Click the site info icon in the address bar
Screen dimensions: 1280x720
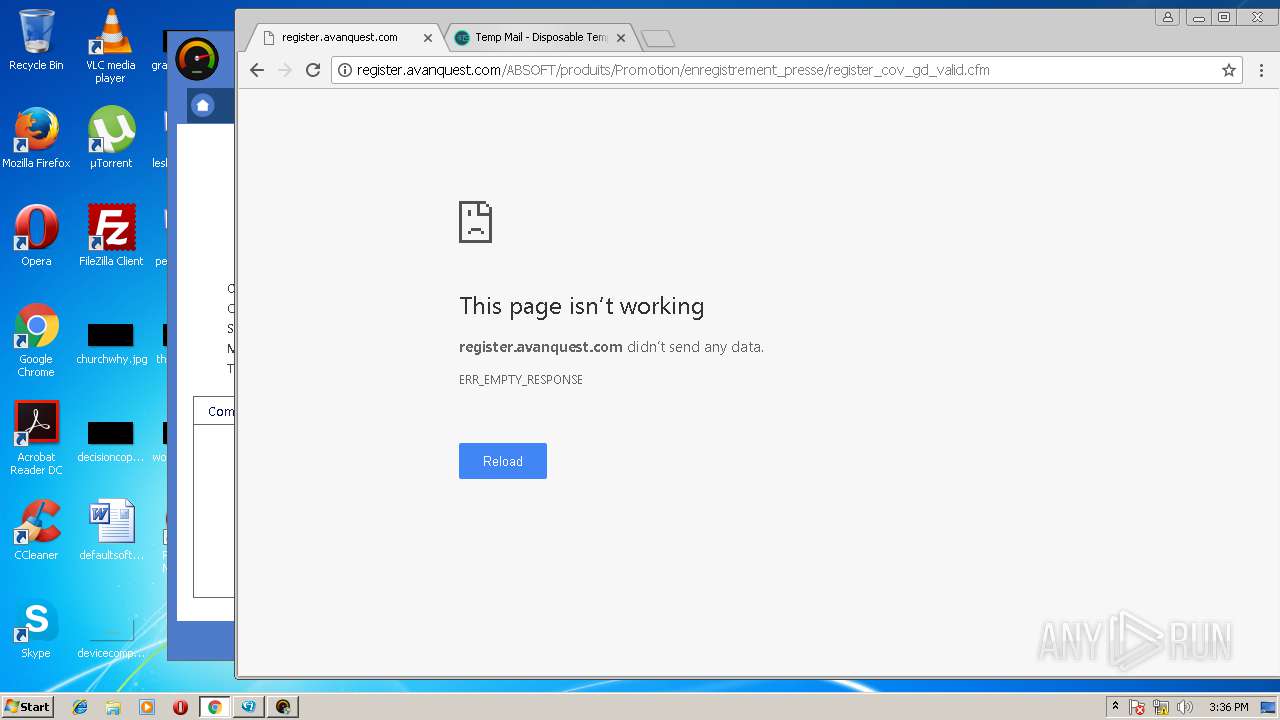click(x=345, y=70)
